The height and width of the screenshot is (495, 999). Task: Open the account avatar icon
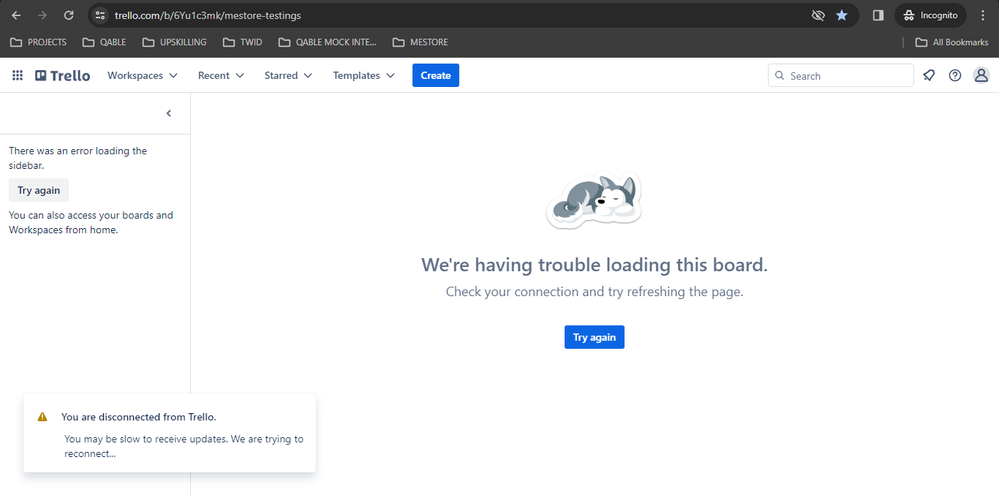tap(981, 75)
